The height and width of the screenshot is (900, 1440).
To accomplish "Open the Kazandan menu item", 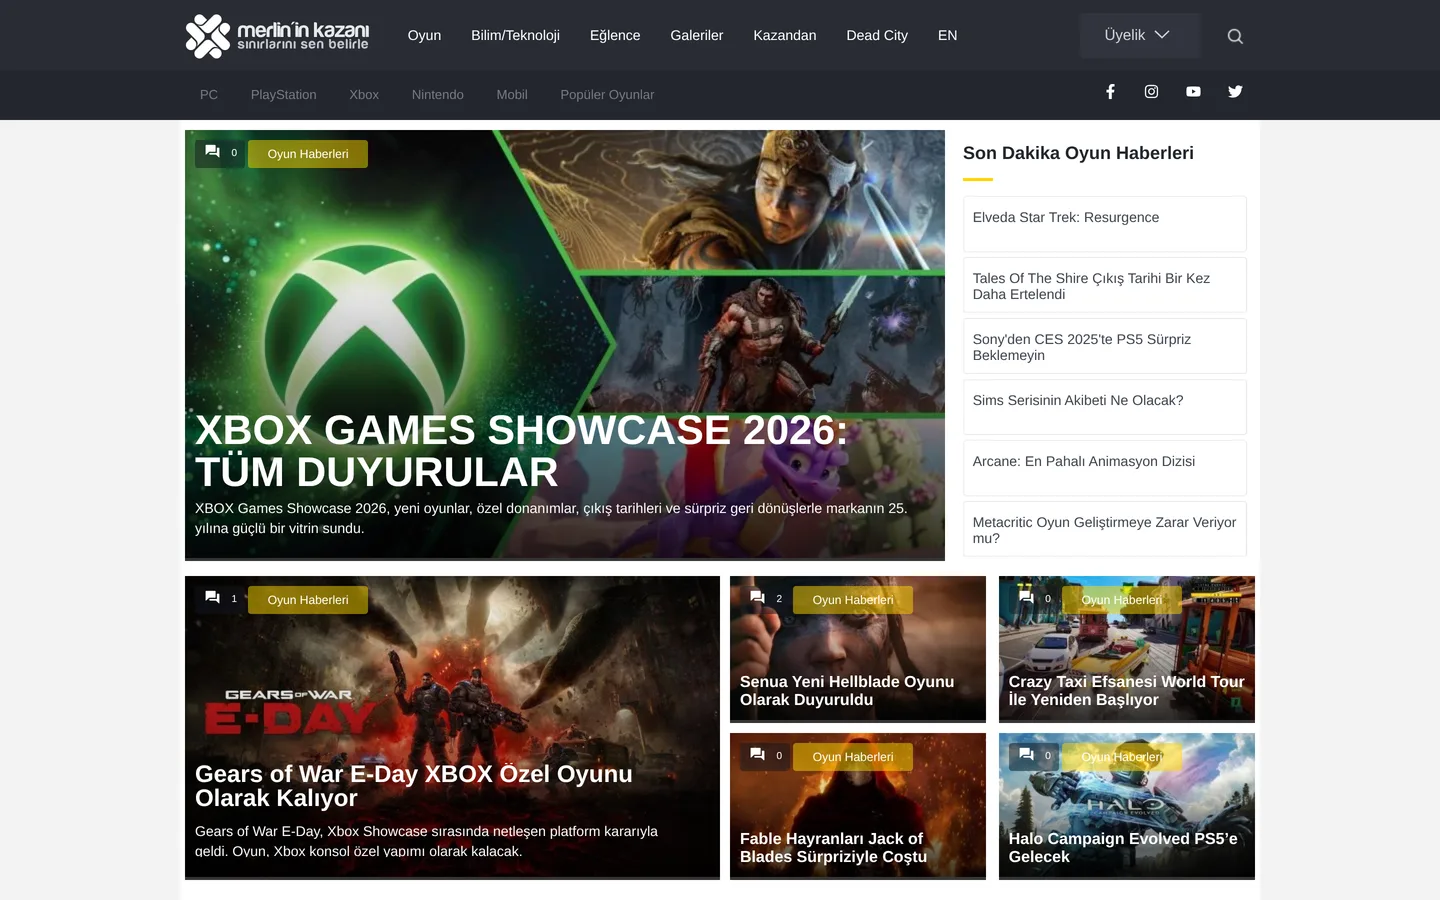I will (x=785, y=36).
